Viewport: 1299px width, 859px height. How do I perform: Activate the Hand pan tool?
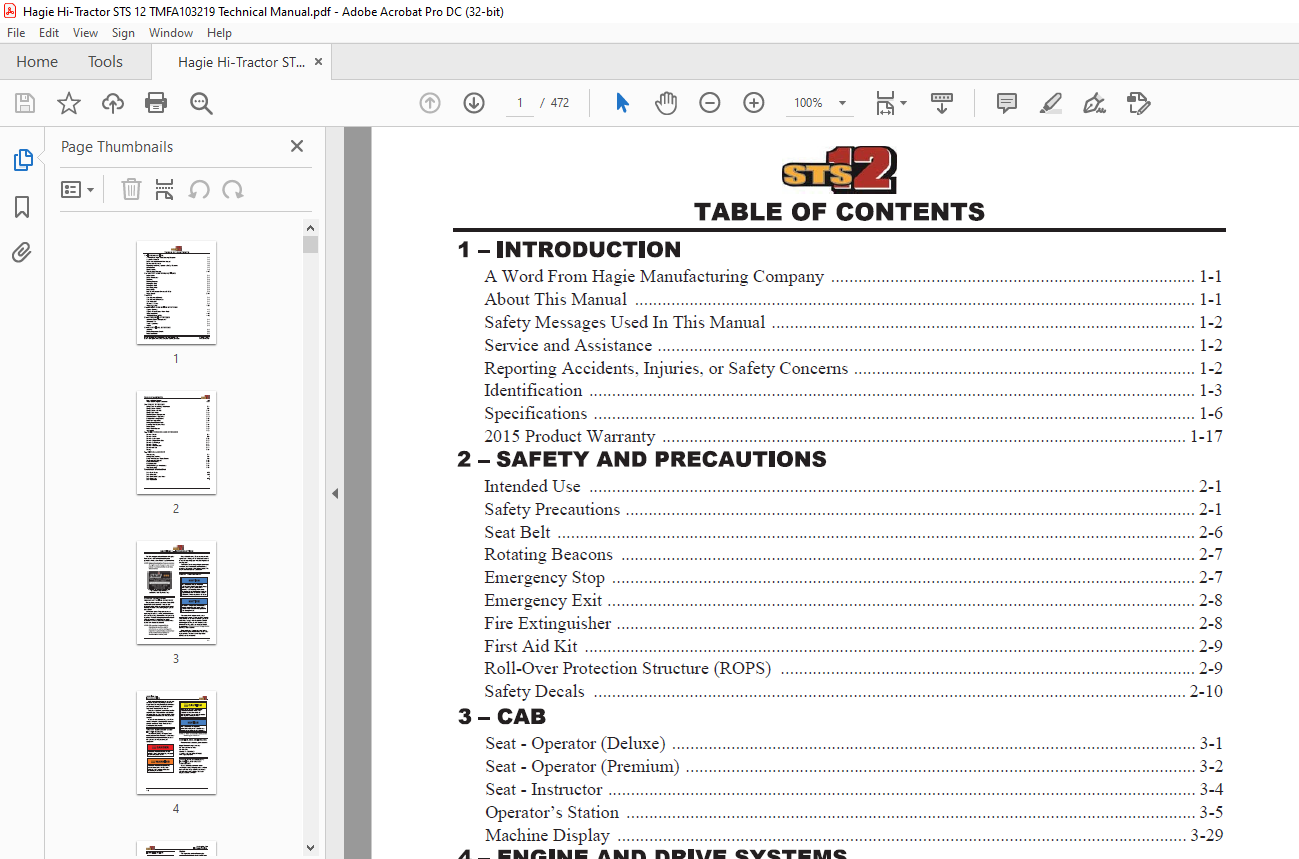click(666, 103)
